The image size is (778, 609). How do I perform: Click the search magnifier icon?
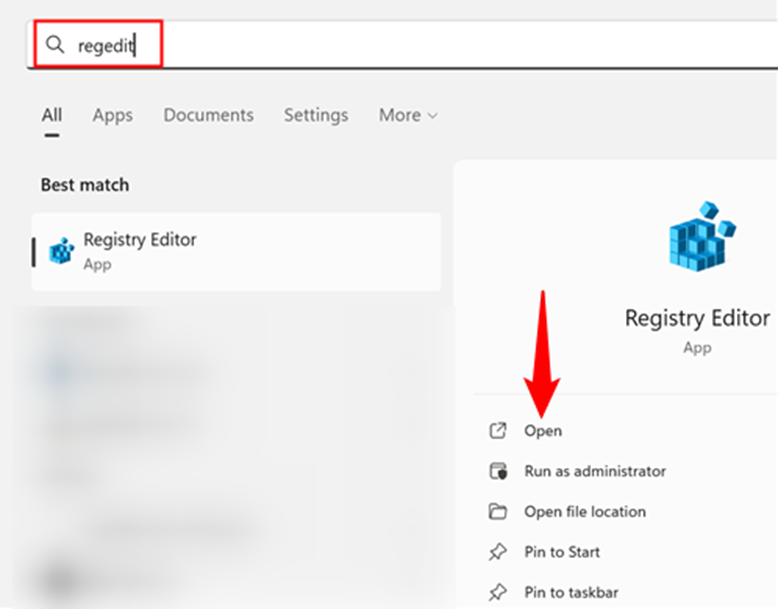coord(55,45)
